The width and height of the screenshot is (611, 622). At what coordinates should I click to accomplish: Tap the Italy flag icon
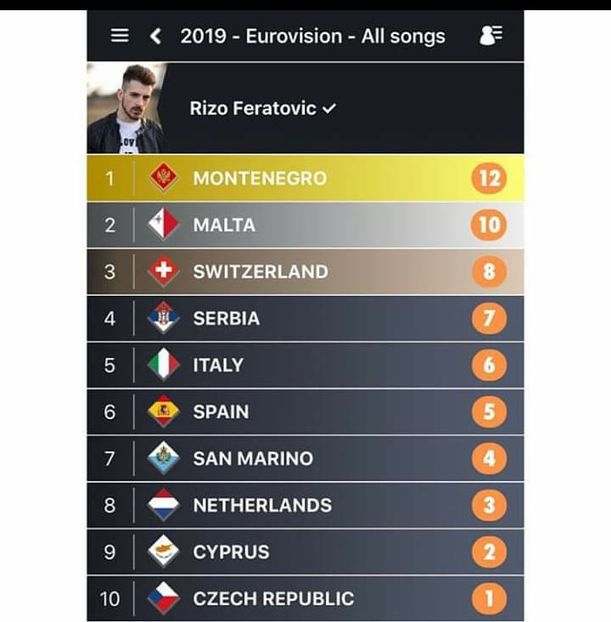[163, 365]
